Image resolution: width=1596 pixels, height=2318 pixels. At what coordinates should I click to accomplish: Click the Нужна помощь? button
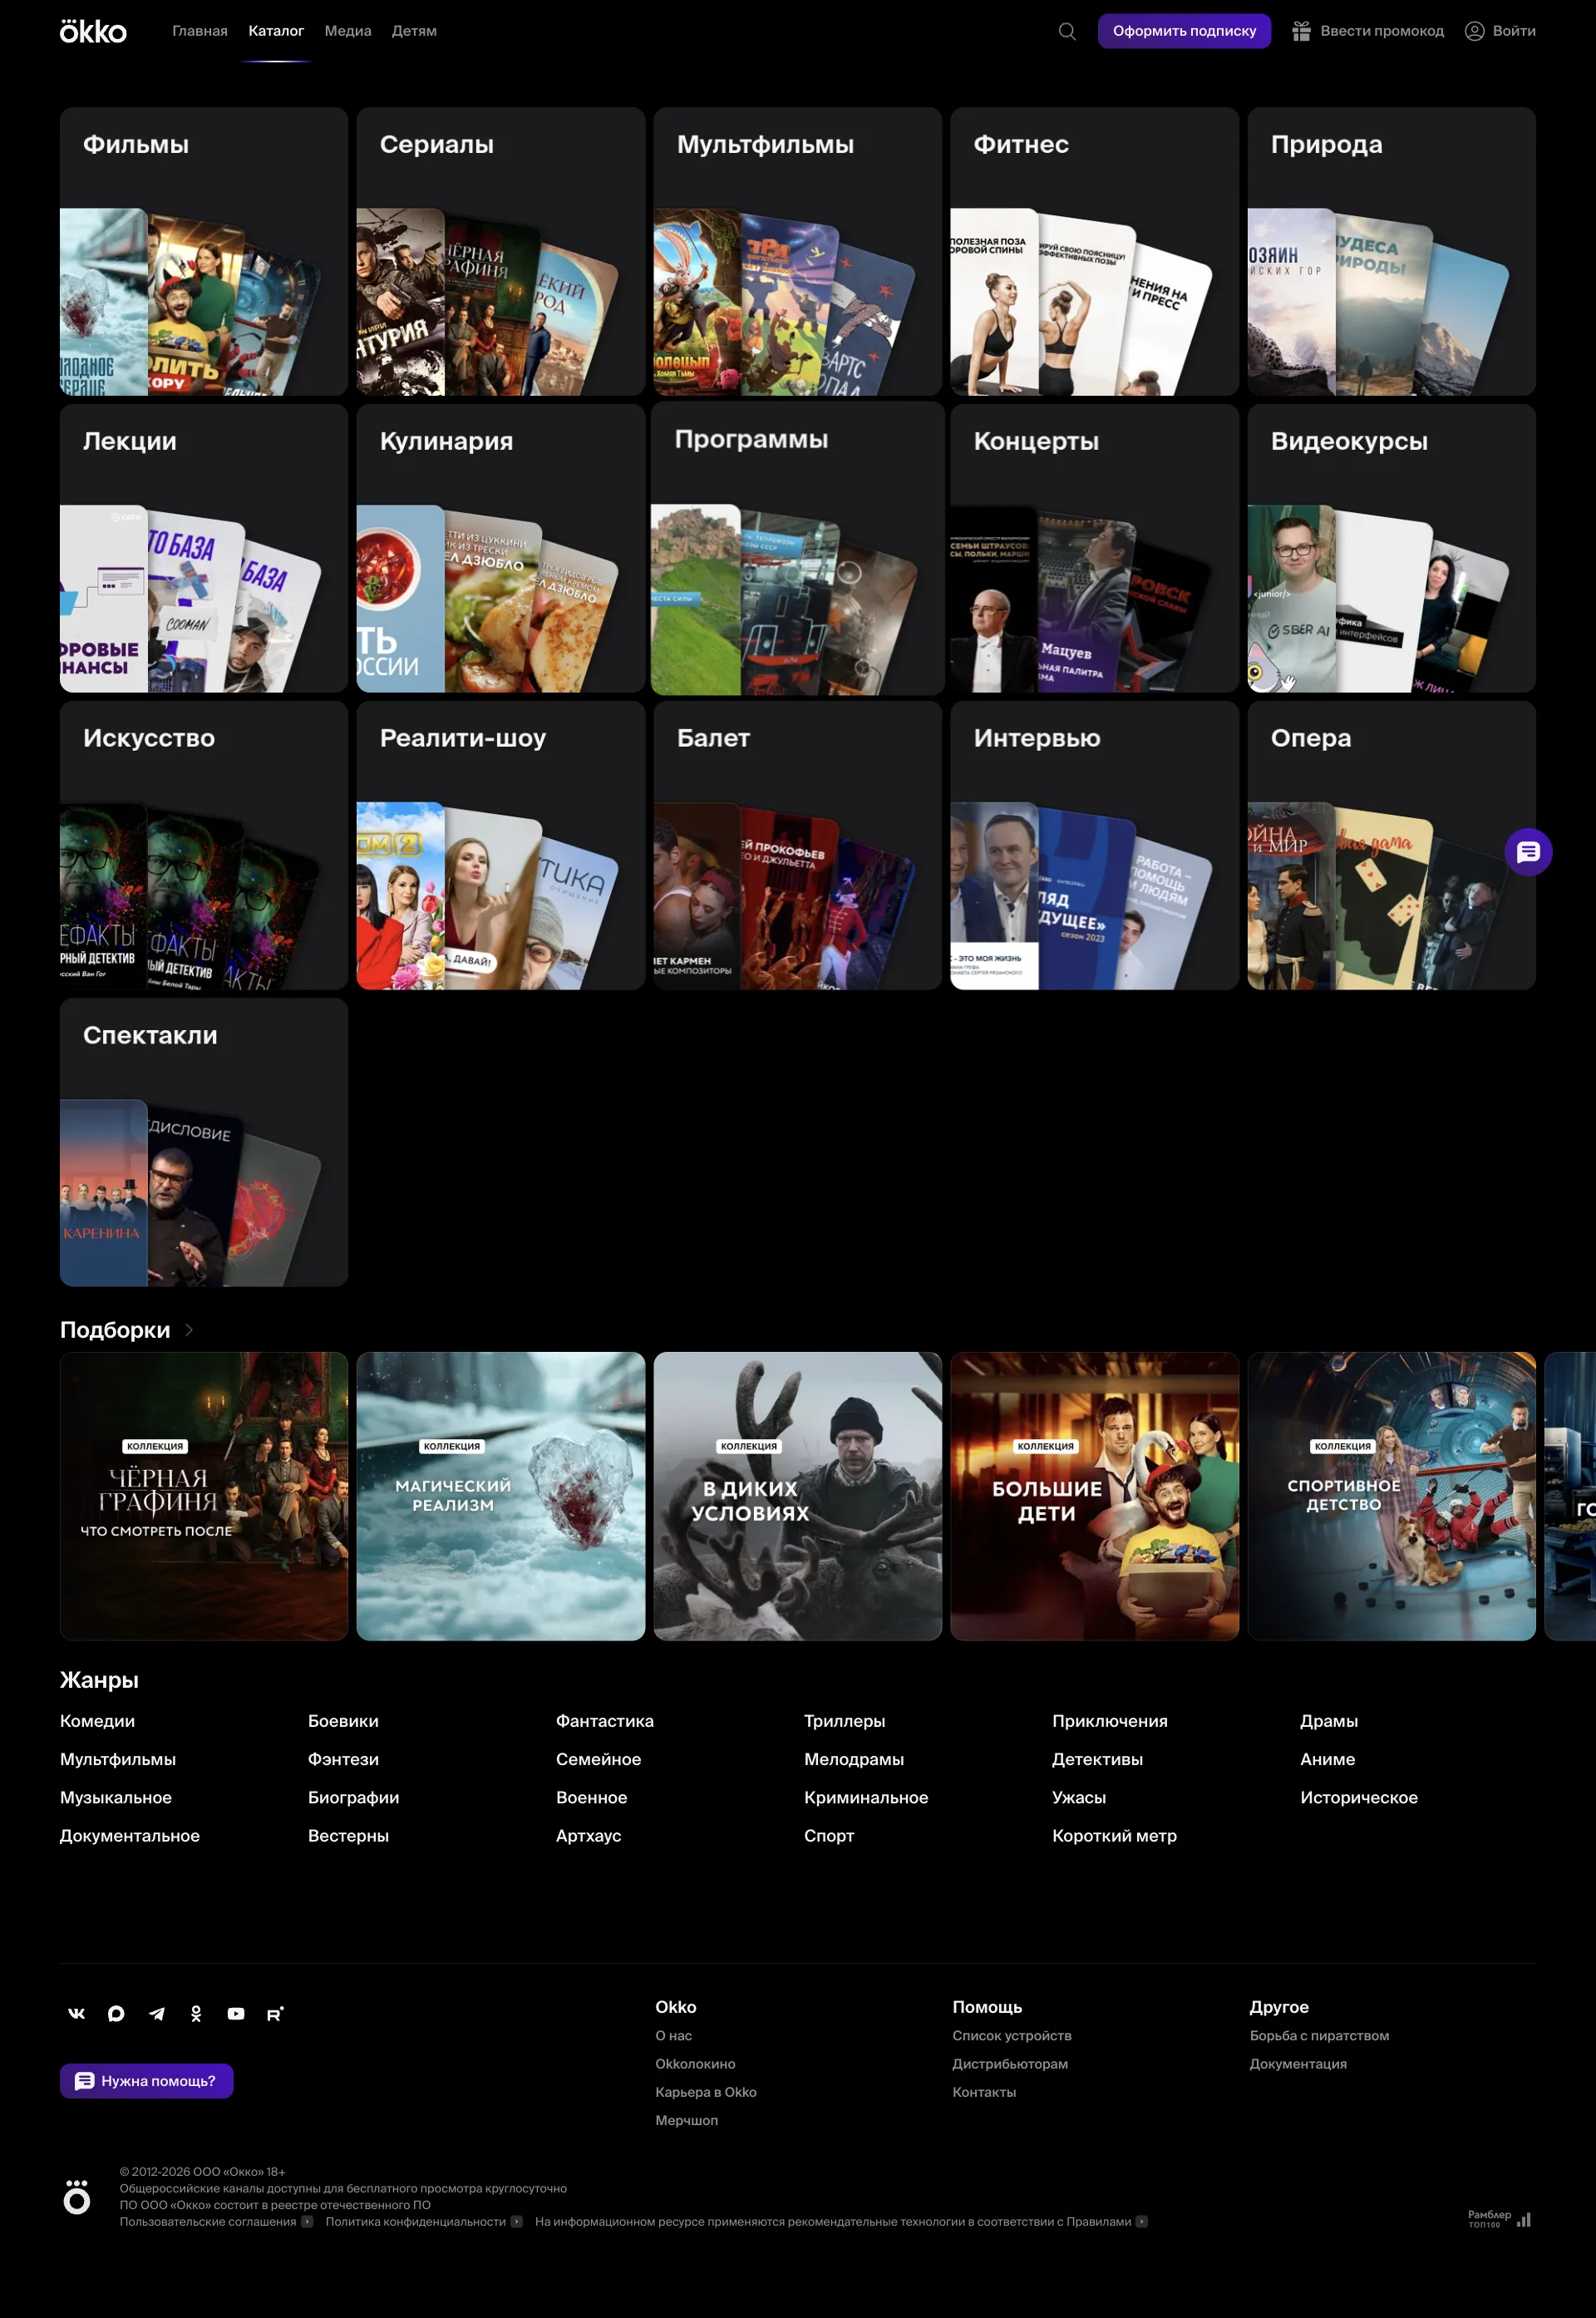tap(146, 2080)
